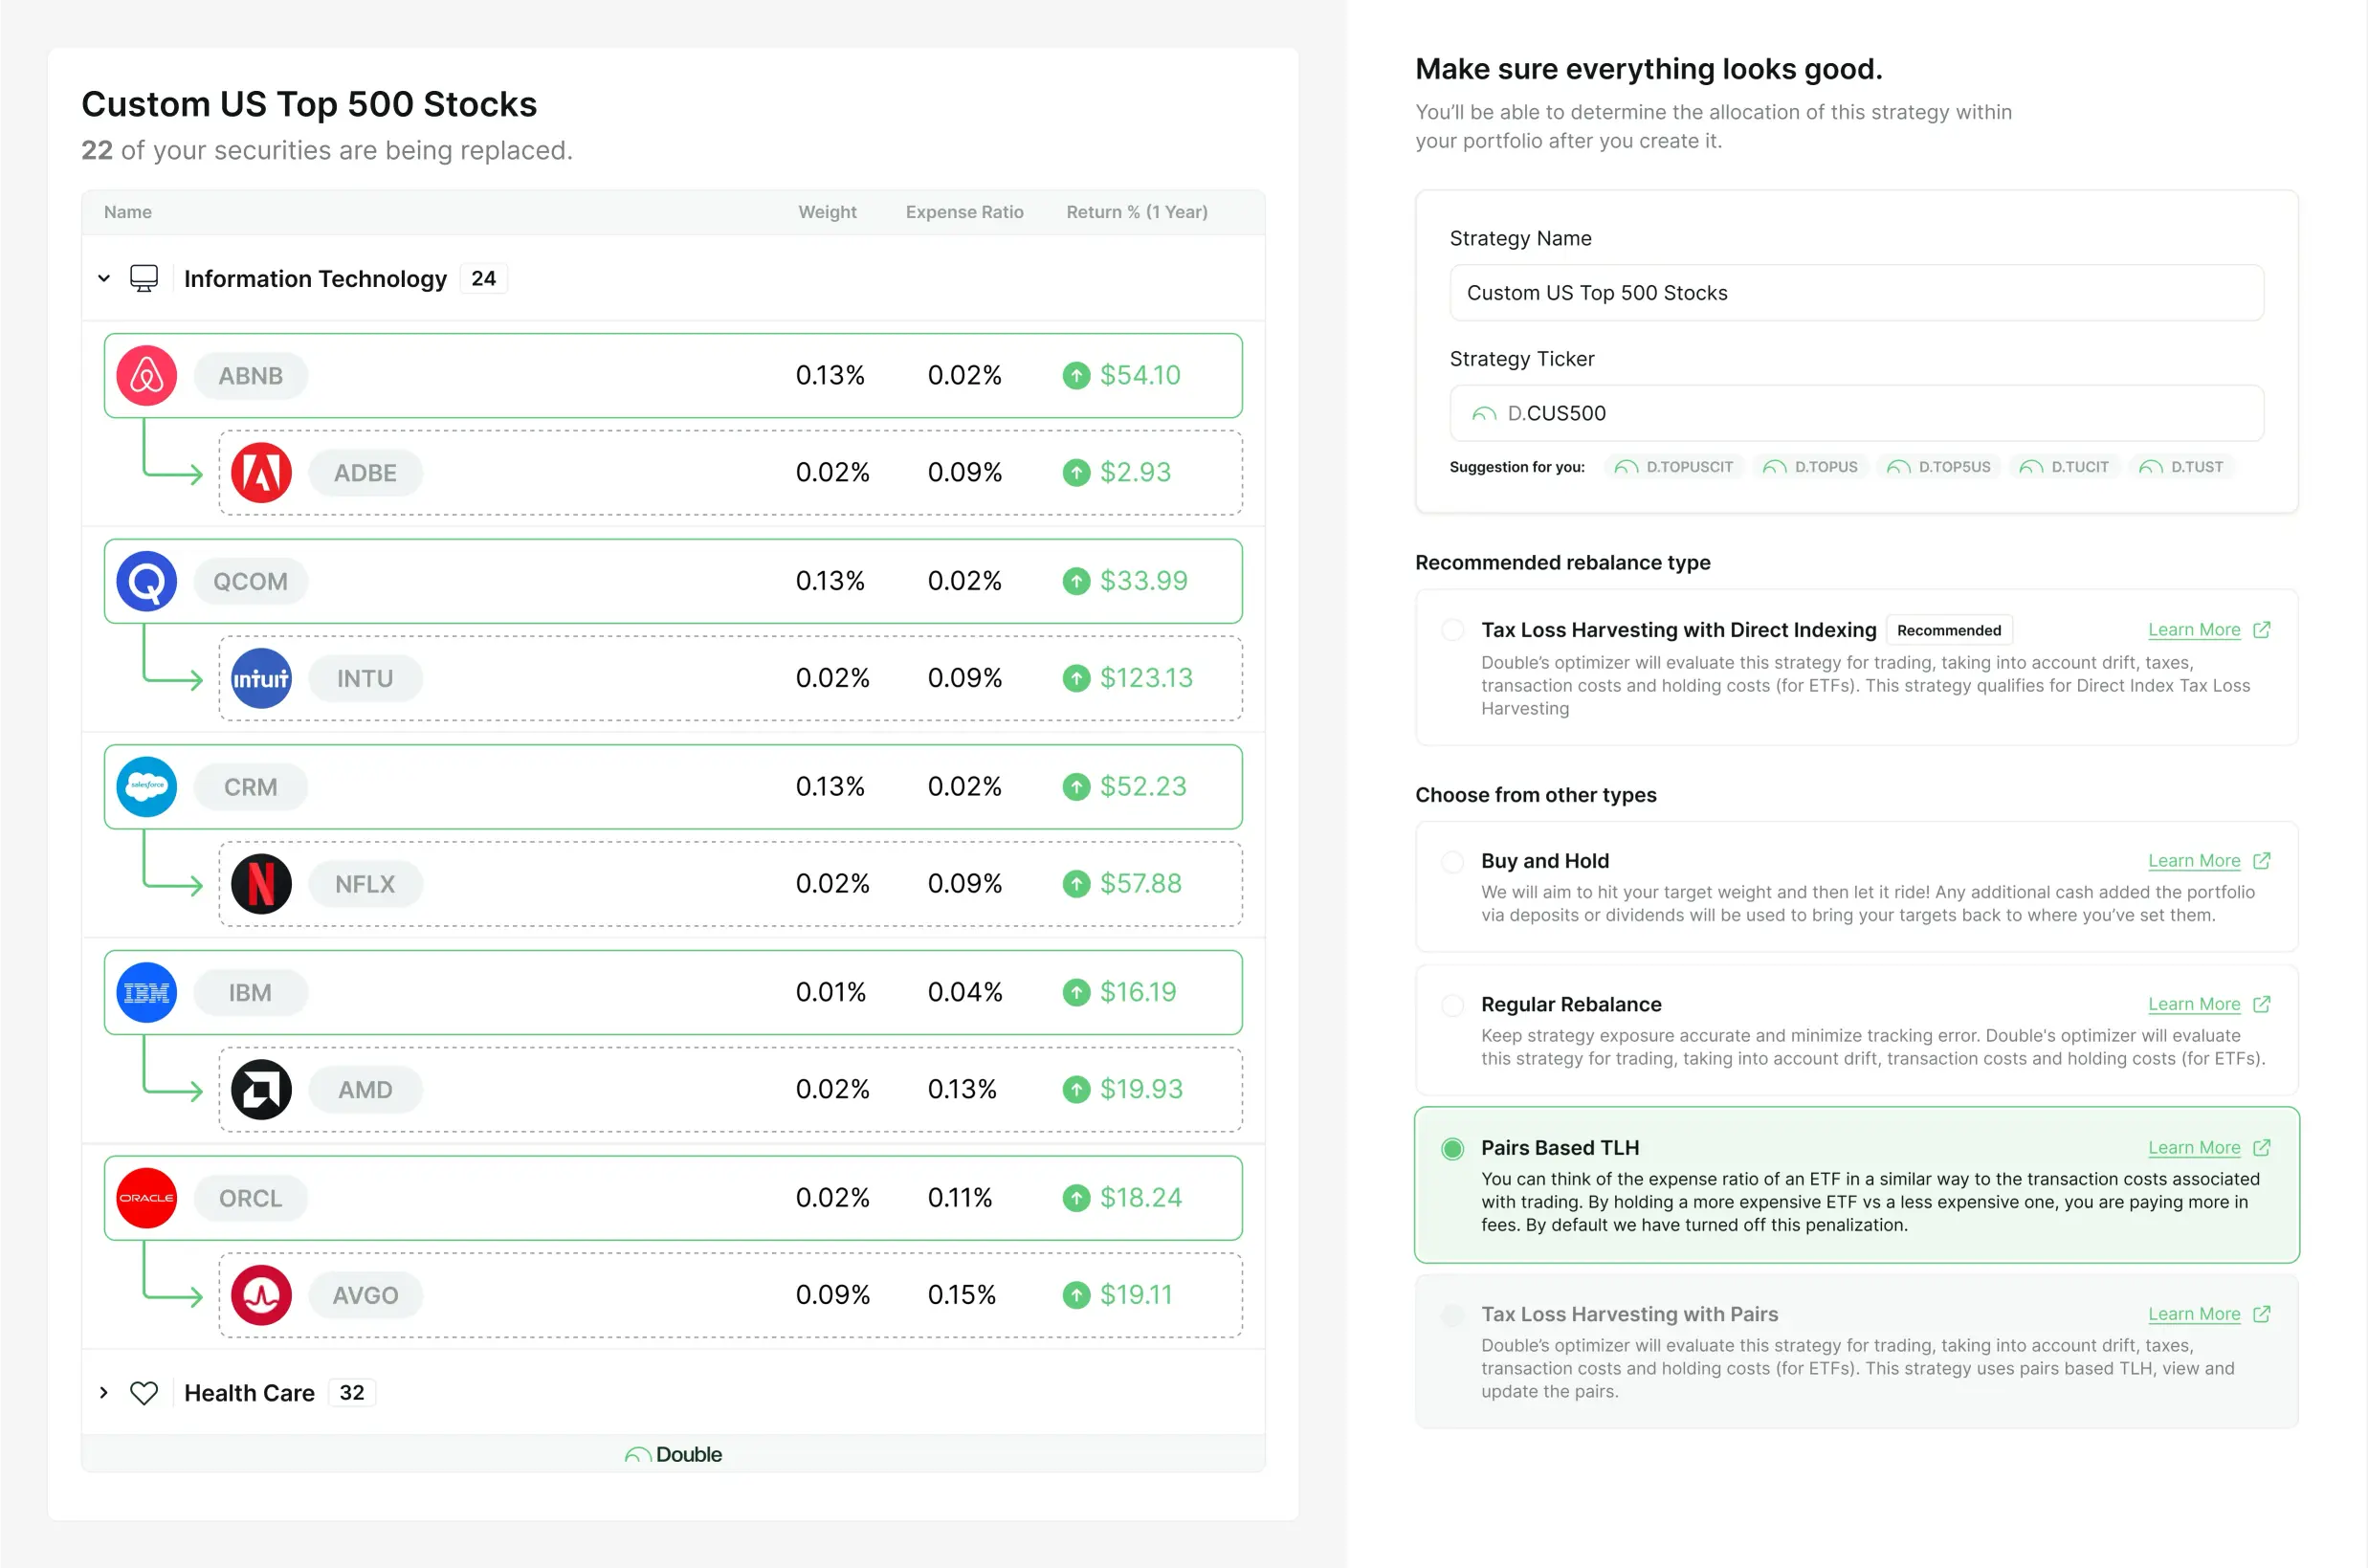The image size is (2368, 1568).
Task: Click the CRM ticker chip
Action: click(x=251, y=787)
